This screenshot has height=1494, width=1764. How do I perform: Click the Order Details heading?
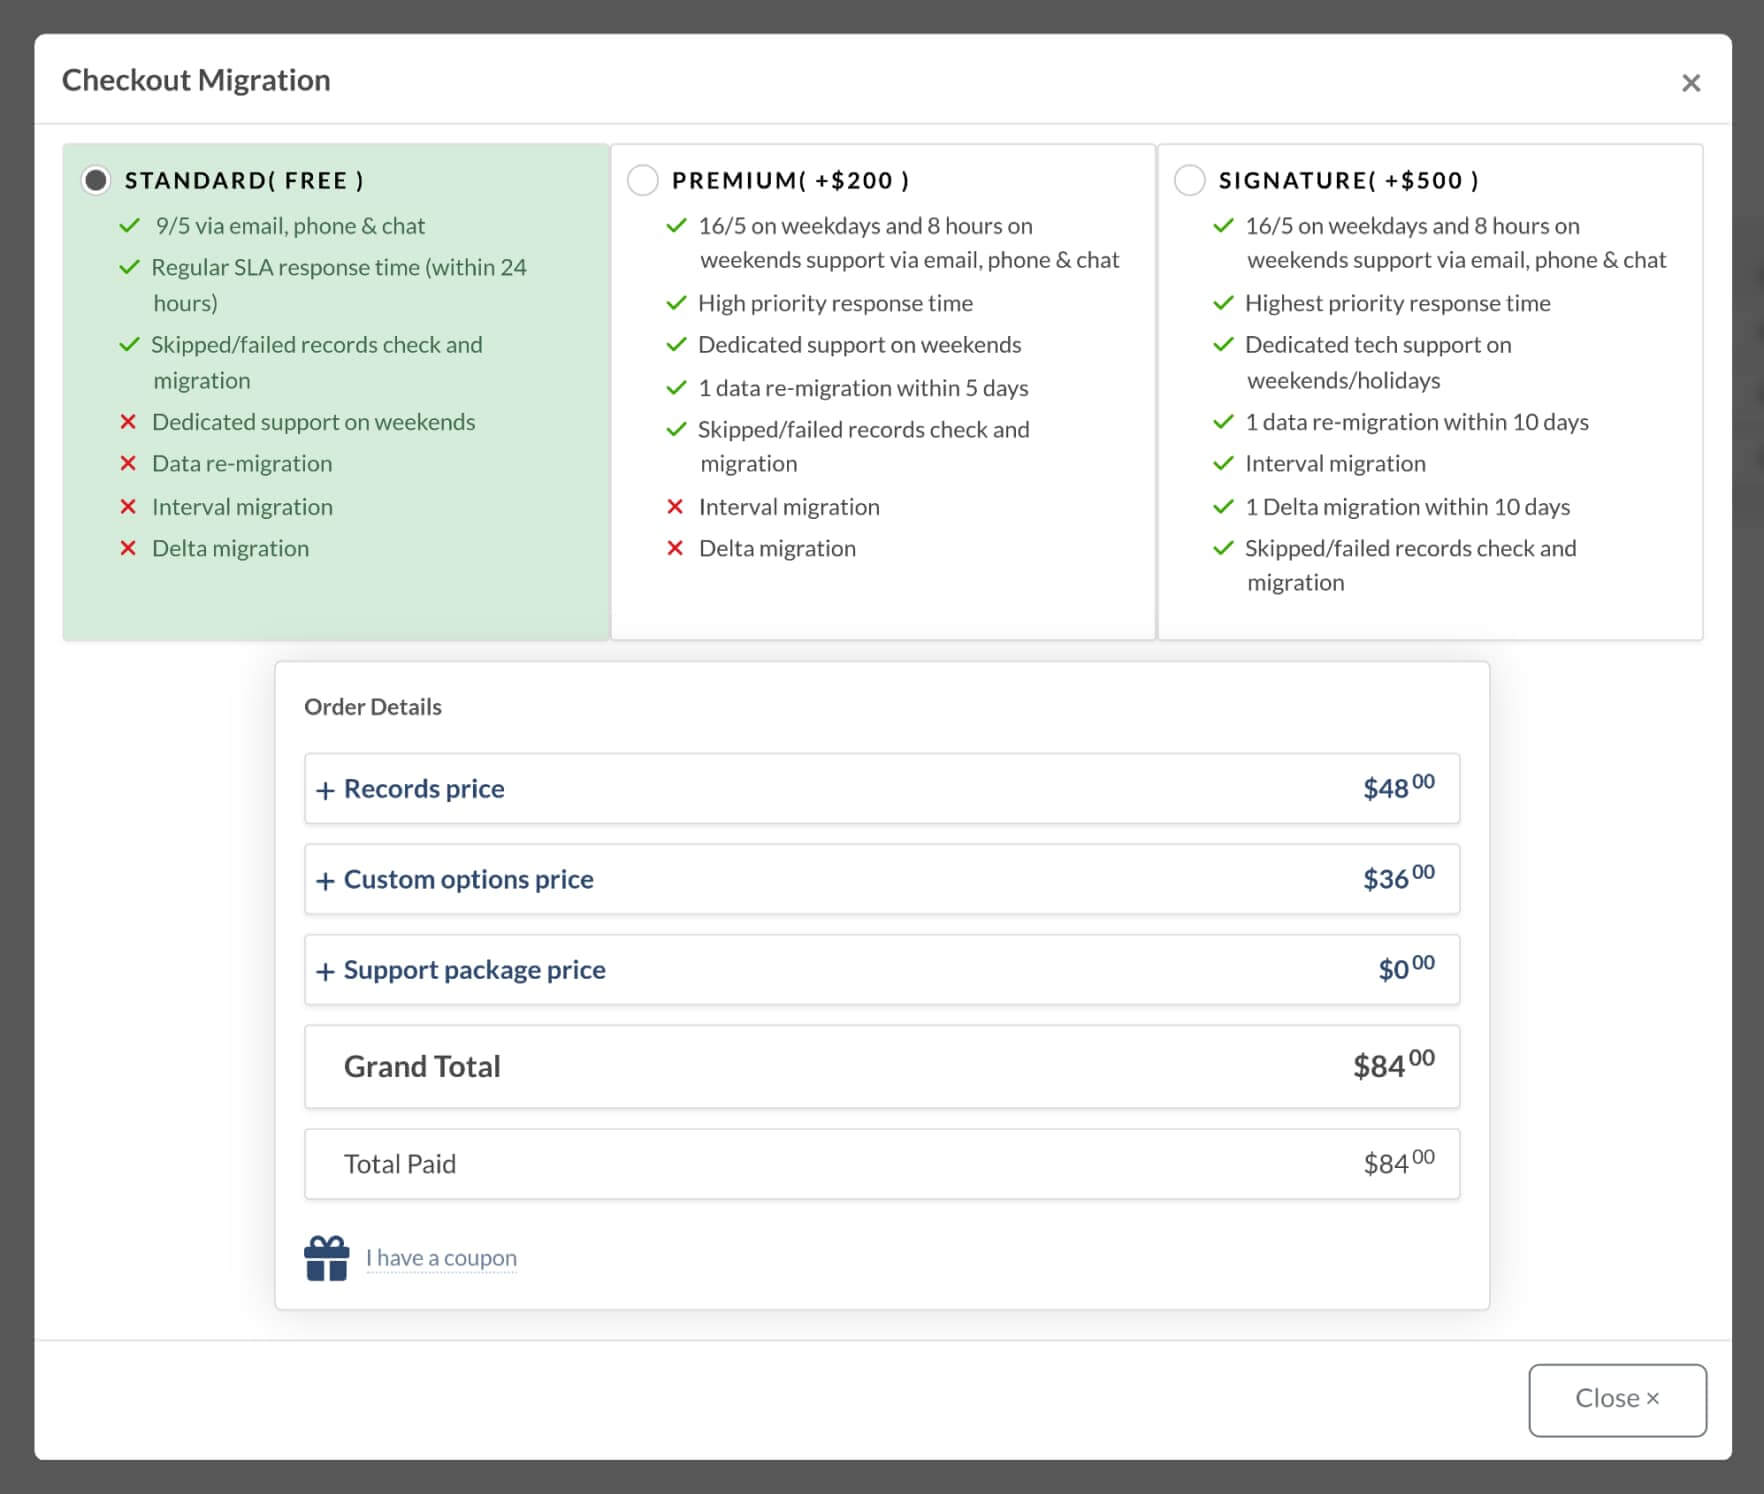373,707
